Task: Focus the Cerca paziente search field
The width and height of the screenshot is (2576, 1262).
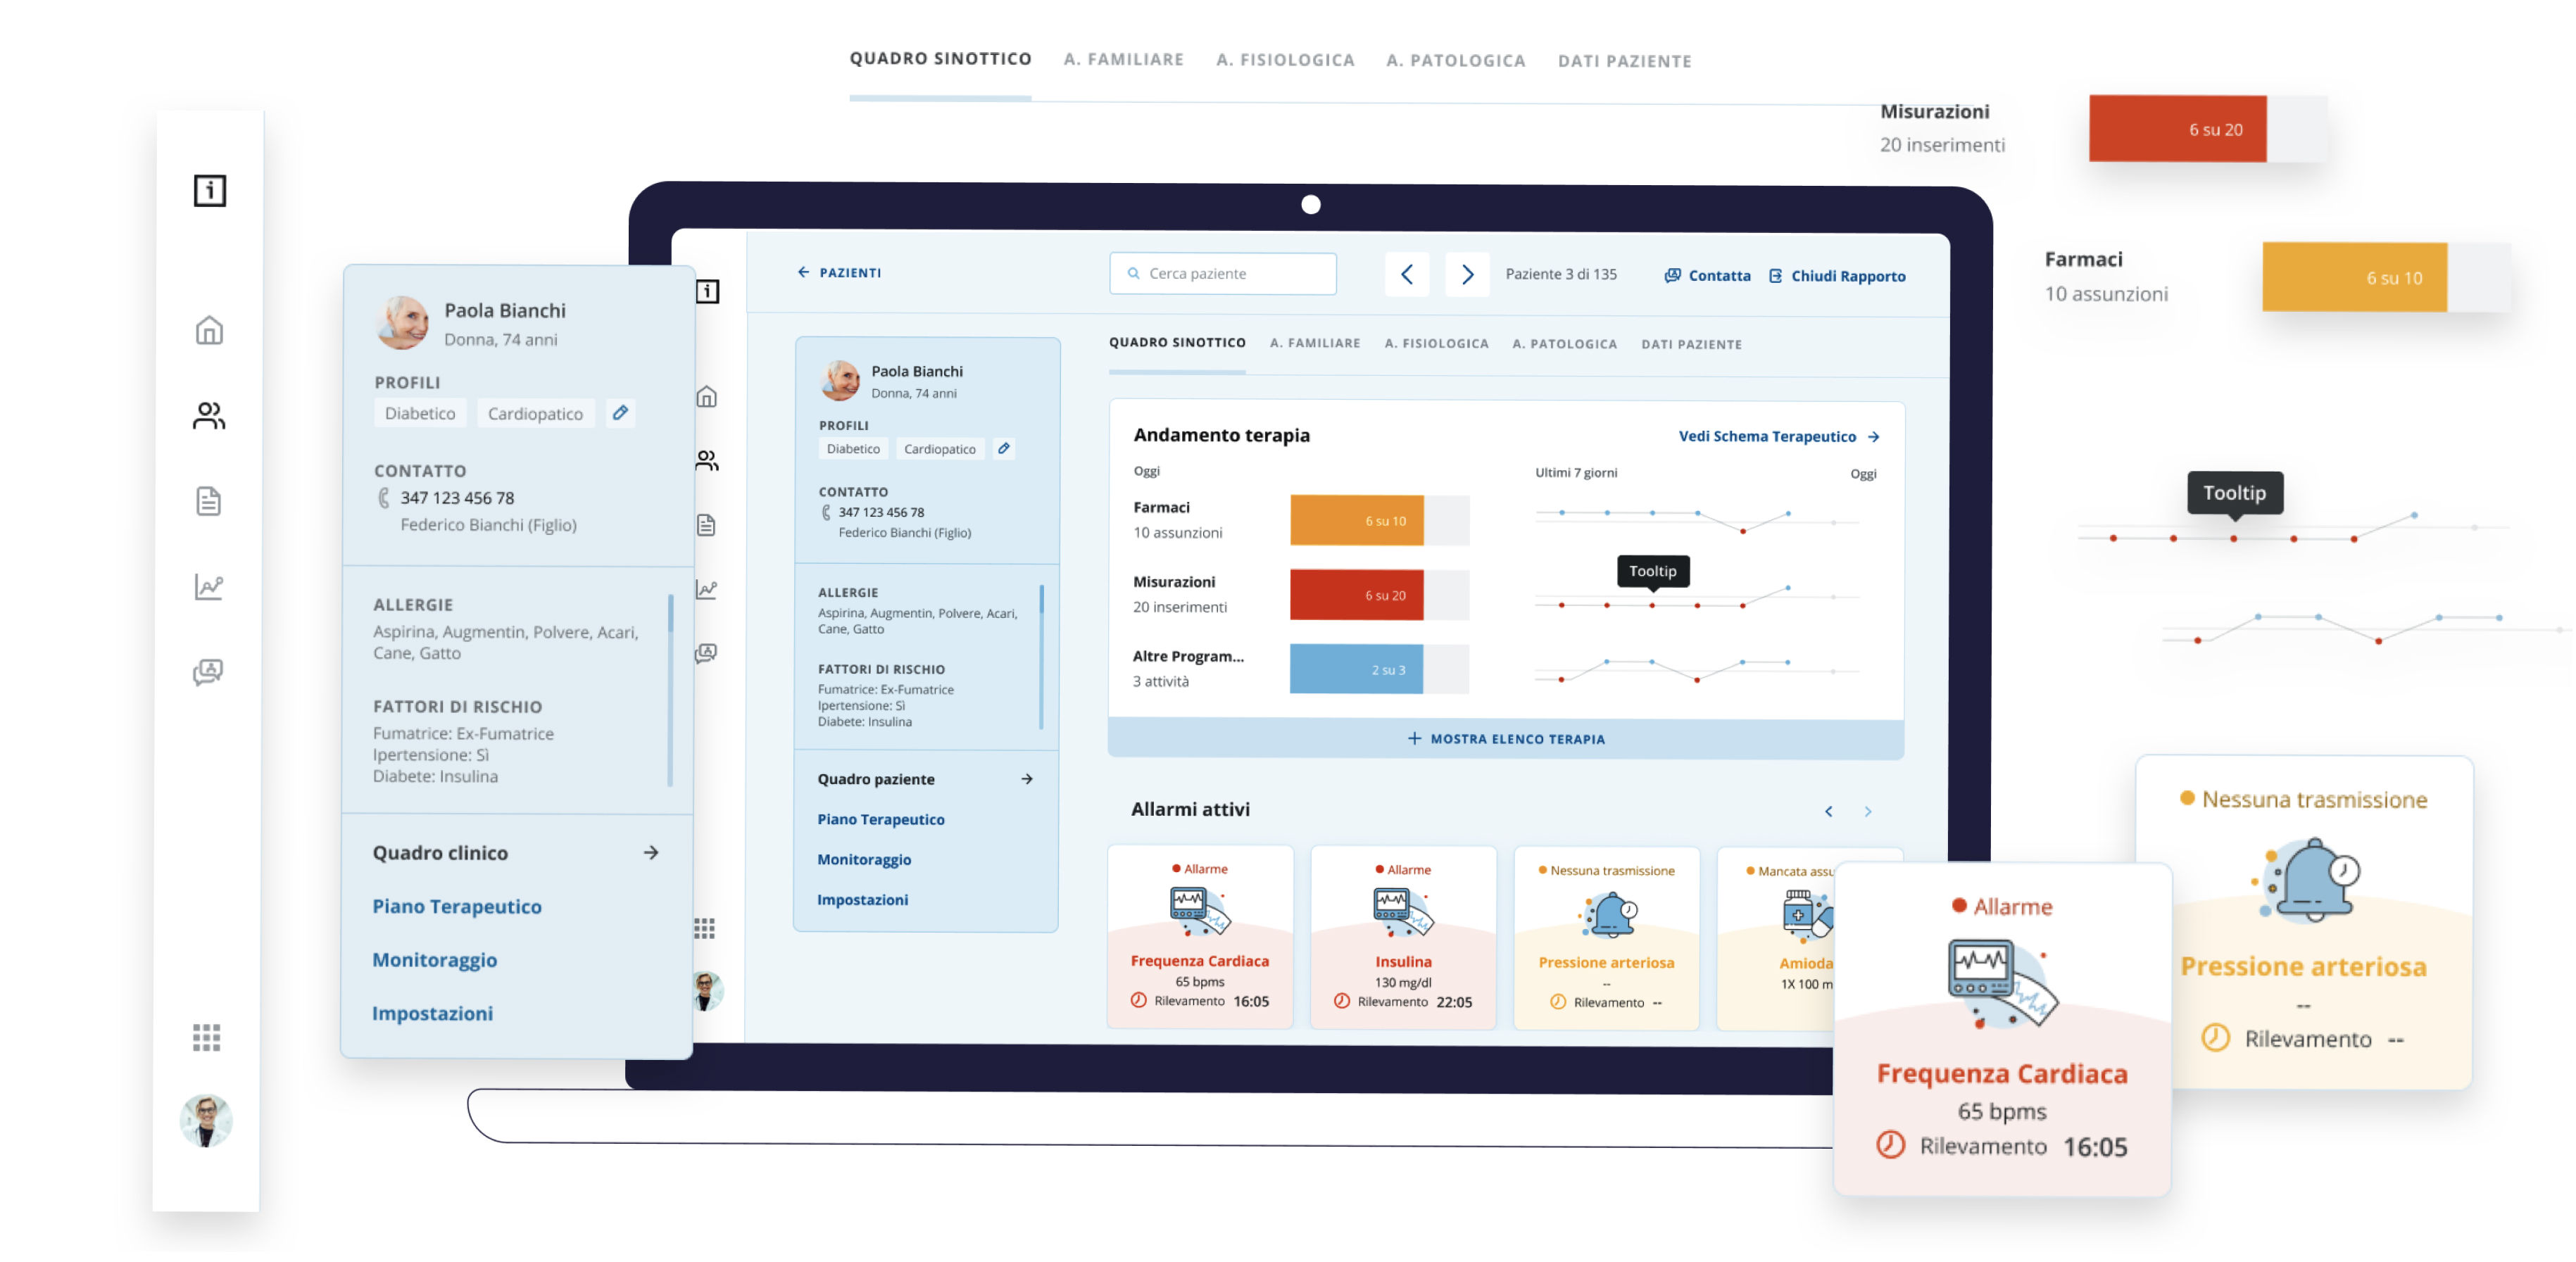Action: [x=1222, y=273]
